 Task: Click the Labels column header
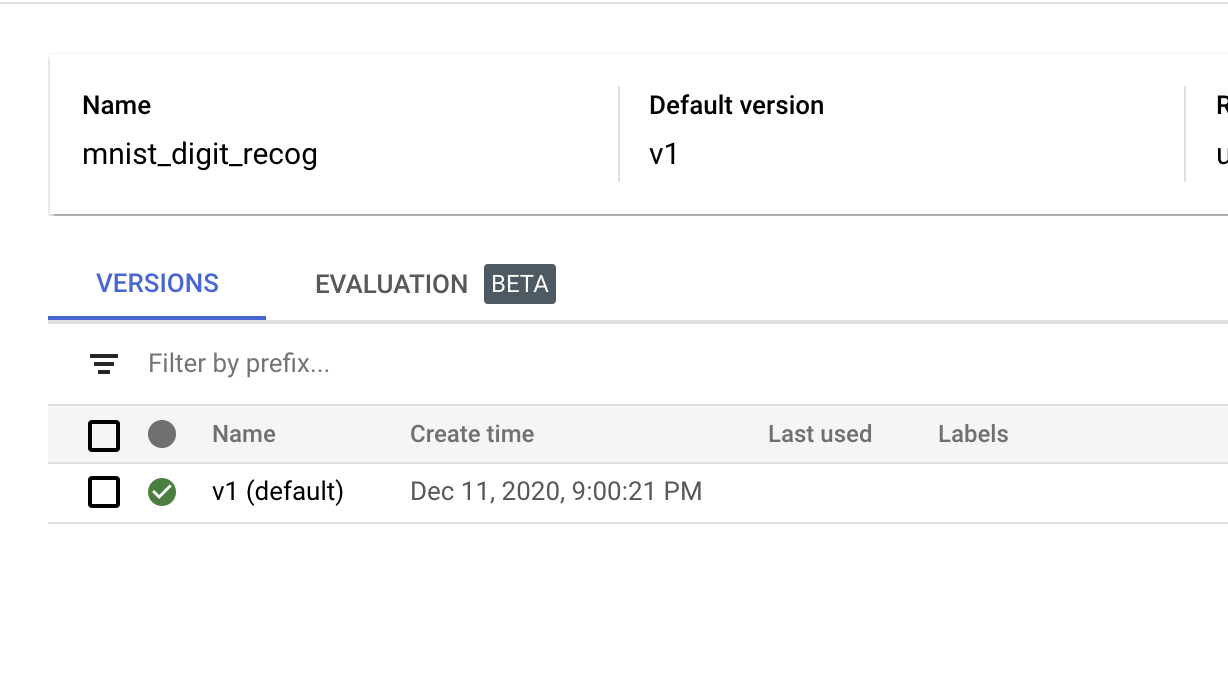(x=973, y=434)
